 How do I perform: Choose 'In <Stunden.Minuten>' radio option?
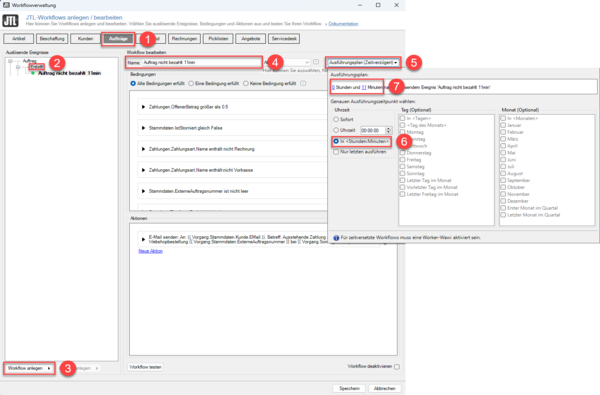(336, 141)
